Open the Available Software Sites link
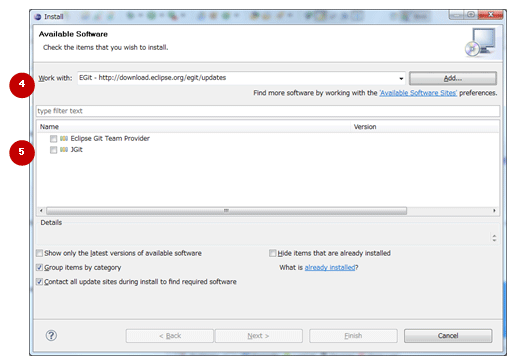Viewport: 510px width, 360px height. pos(418,93)
